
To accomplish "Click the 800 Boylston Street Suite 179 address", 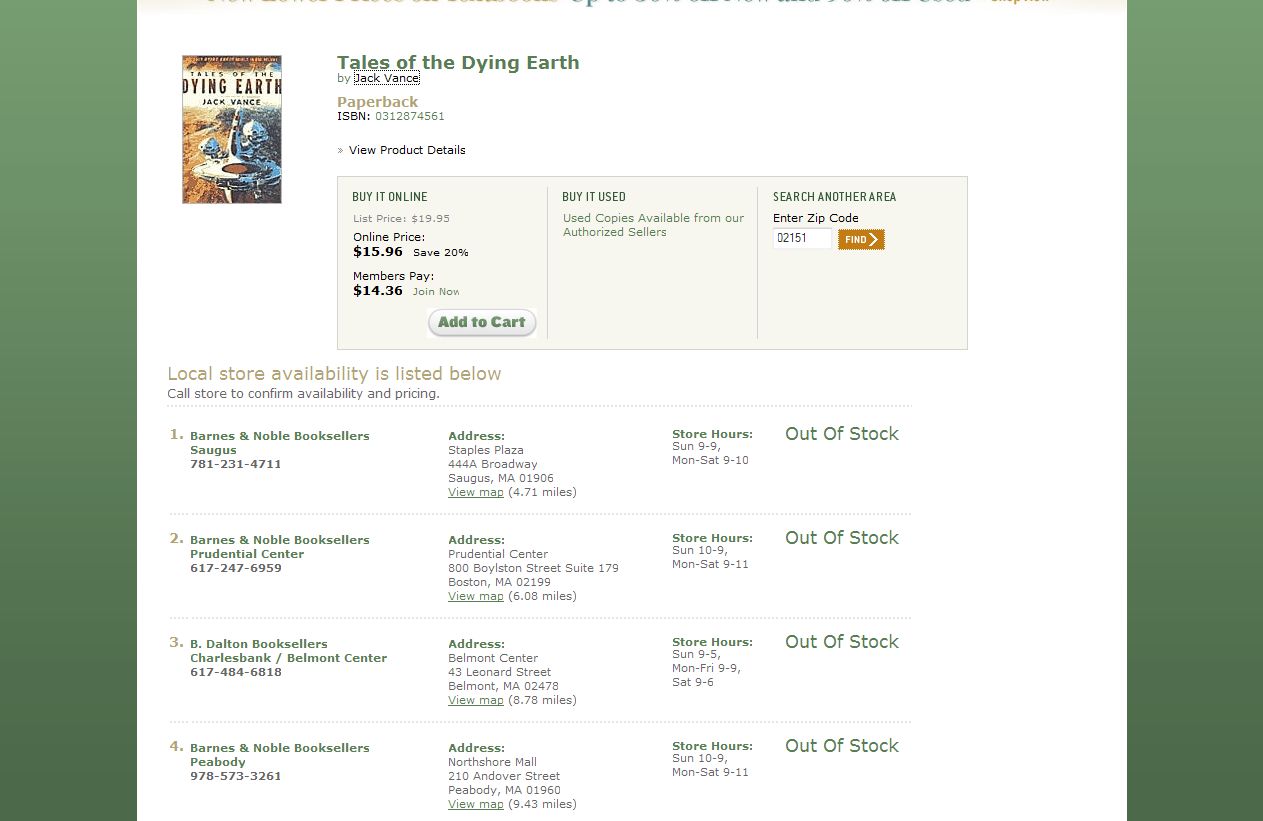I will pos(533,568).
